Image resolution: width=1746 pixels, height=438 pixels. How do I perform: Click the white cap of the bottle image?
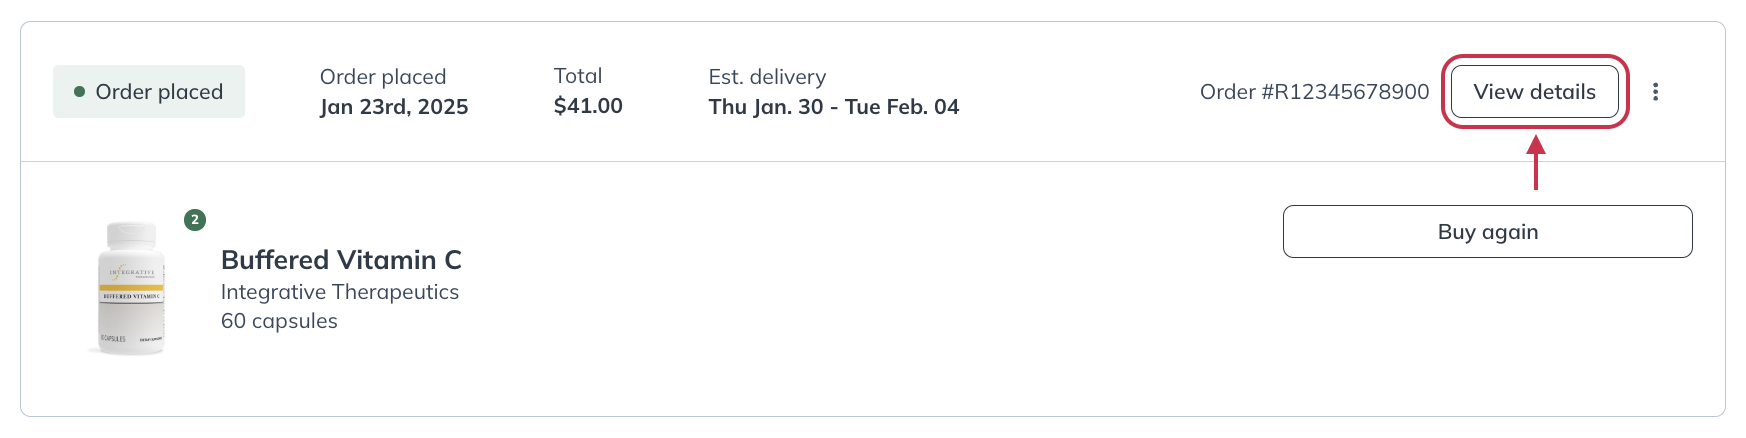[x=132, y=235]
